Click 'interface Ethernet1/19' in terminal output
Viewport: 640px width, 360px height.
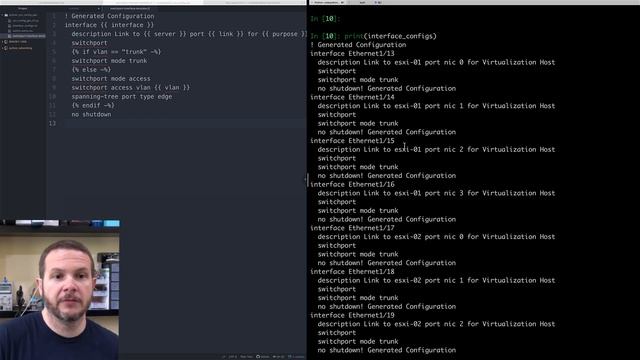(x=352, y=316)
